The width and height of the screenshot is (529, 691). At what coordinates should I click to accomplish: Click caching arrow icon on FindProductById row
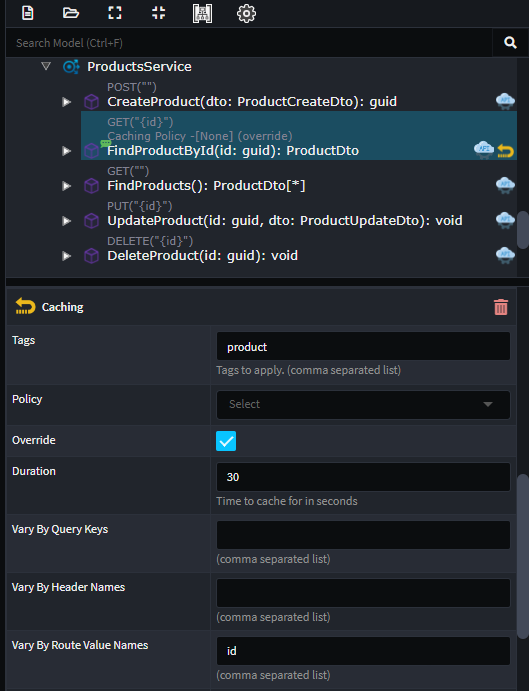click(x=506, y=151)
